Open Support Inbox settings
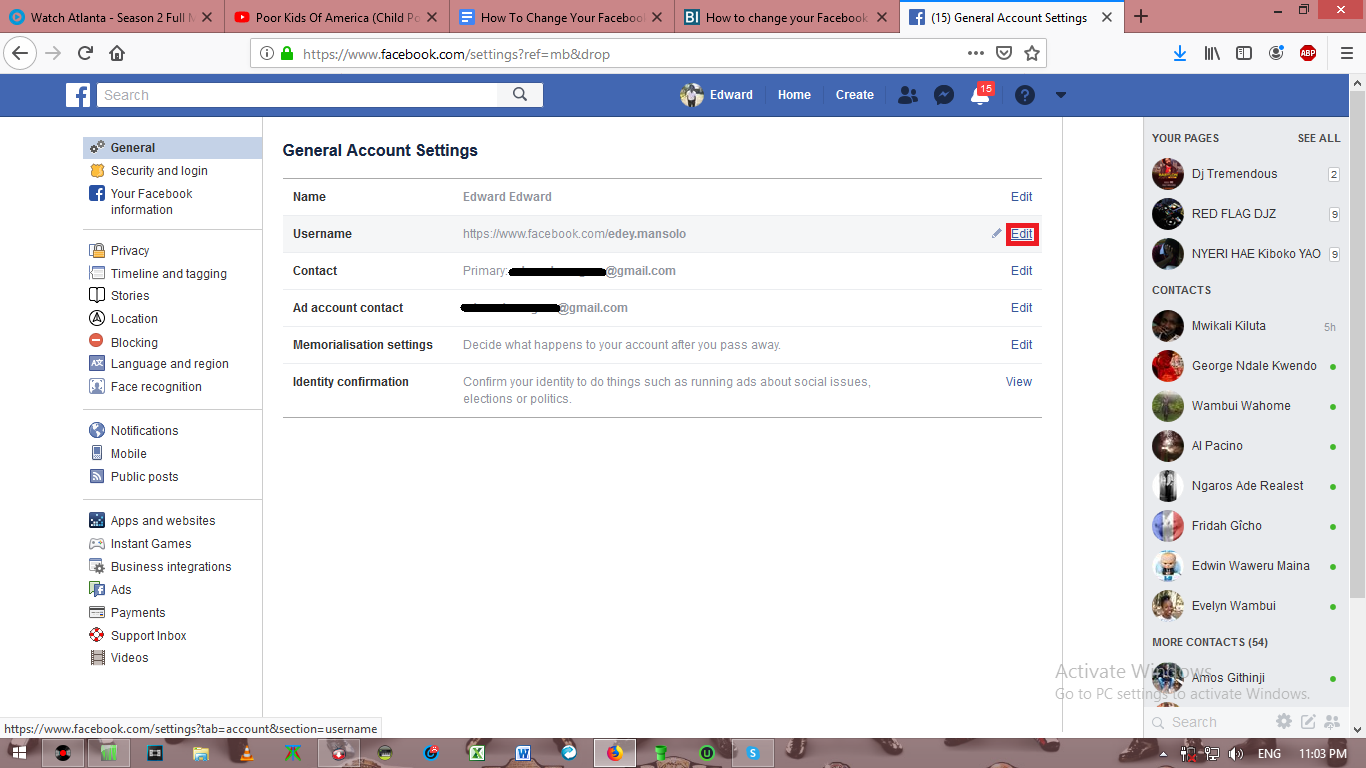The height and width of the screenshot is (768, 1366). pos(148,636)
